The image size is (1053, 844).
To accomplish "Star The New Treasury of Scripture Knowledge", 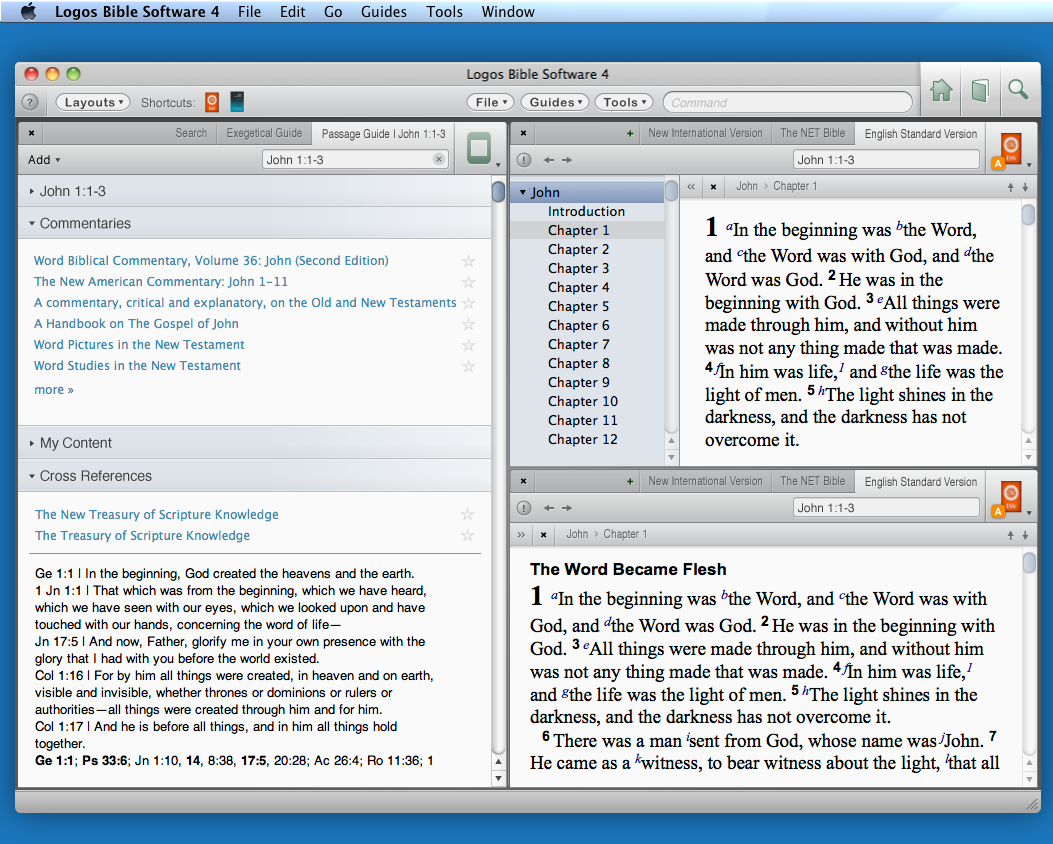I will 467,514.
